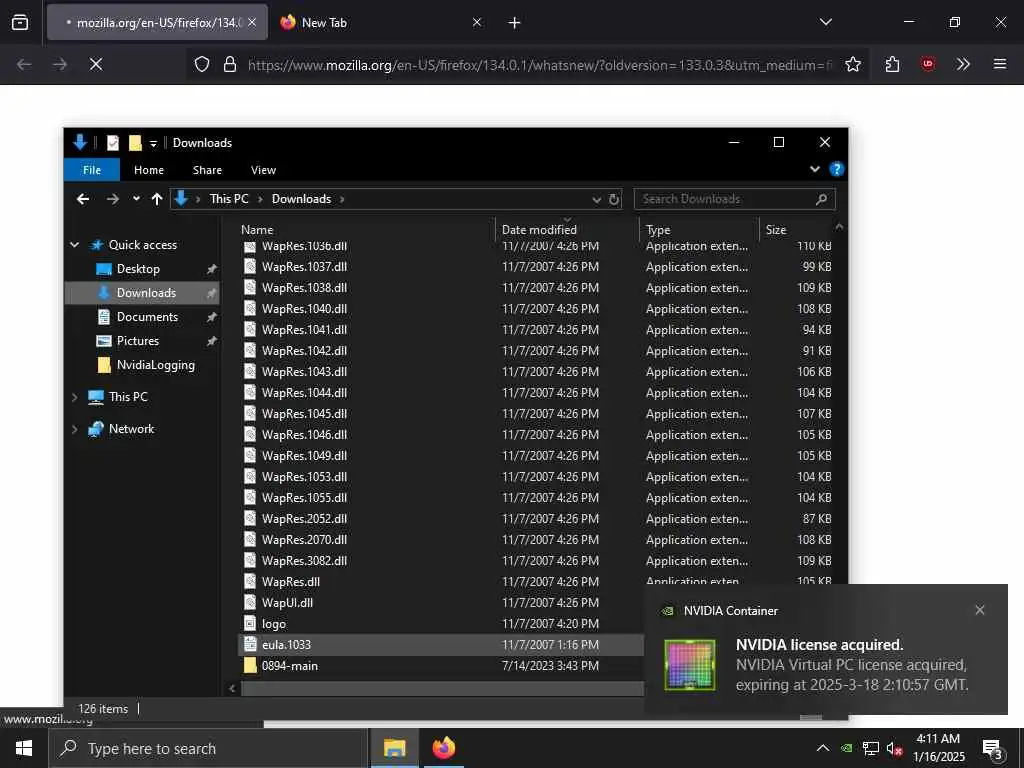
Task: Expand Network in navigation pane
Action: pyautogui.click(x=74, y=429)
